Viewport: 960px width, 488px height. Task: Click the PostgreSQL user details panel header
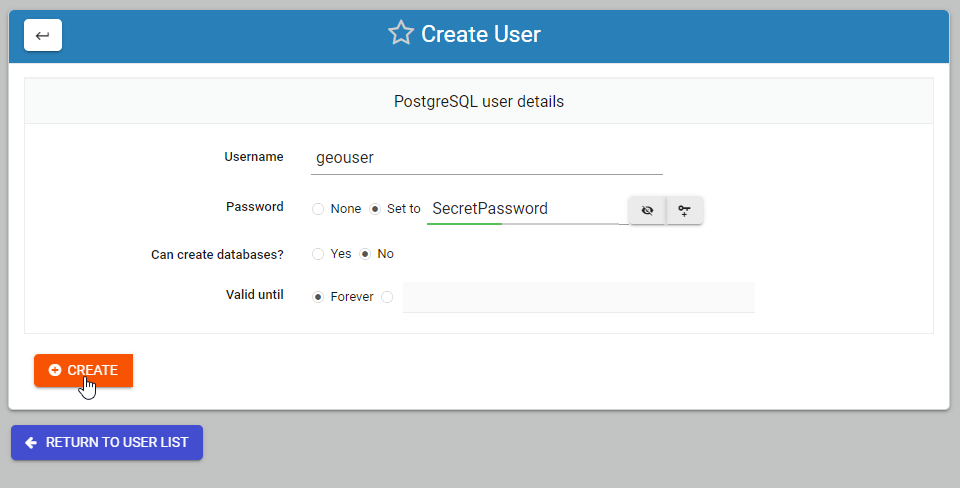(x=479, y=102)
